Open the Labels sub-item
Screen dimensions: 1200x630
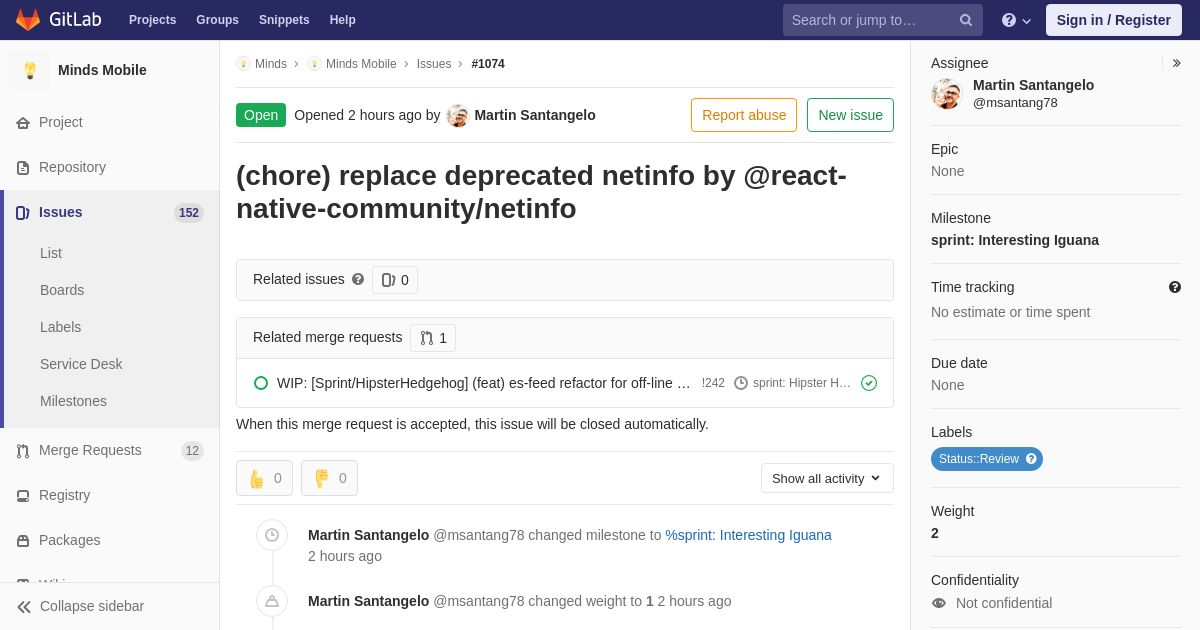point(60,327)
